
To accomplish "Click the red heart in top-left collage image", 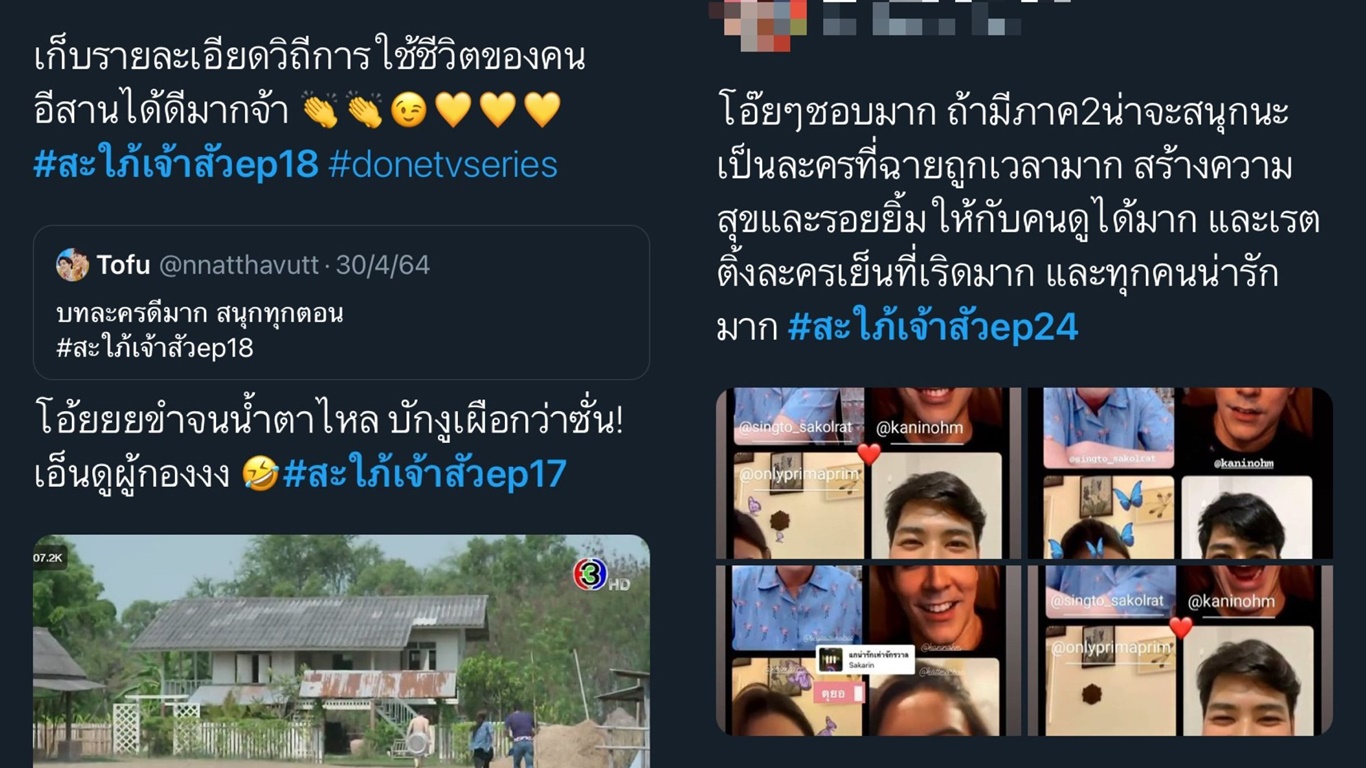I will point(869,454).
